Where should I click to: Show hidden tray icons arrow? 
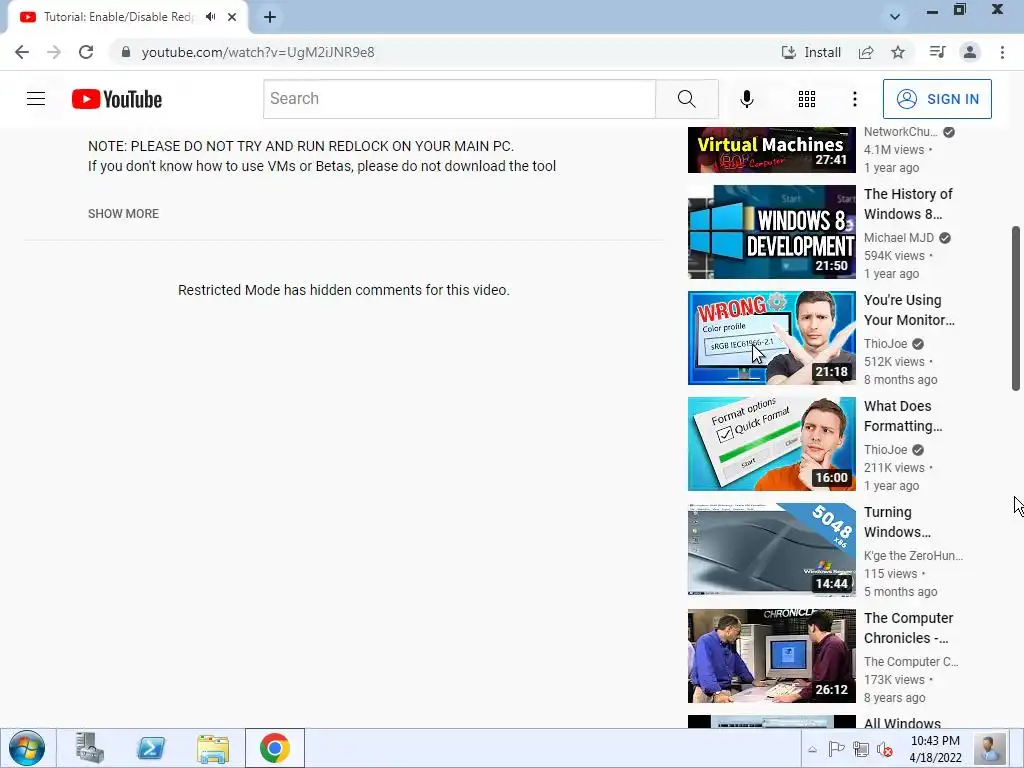click(812, 749)
